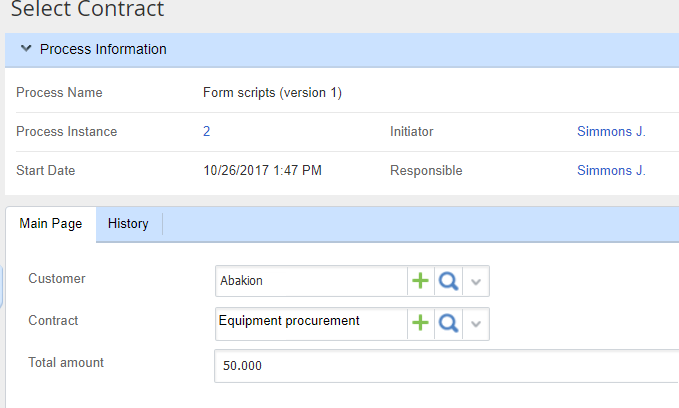This screenshot has height=408, width=679.
Task: Expand the Customer dropdown arrow
Action: [x=476, y=282]
